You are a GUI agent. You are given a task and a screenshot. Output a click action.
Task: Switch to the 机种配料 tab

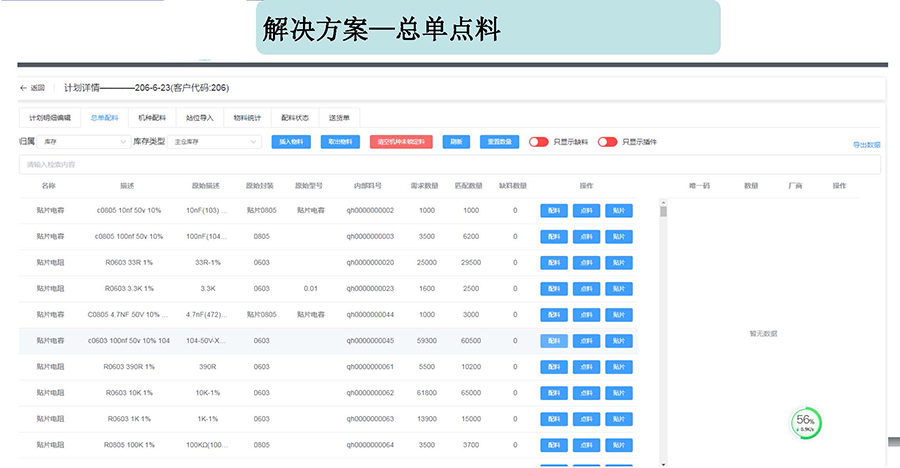click(x=152, y=117)
